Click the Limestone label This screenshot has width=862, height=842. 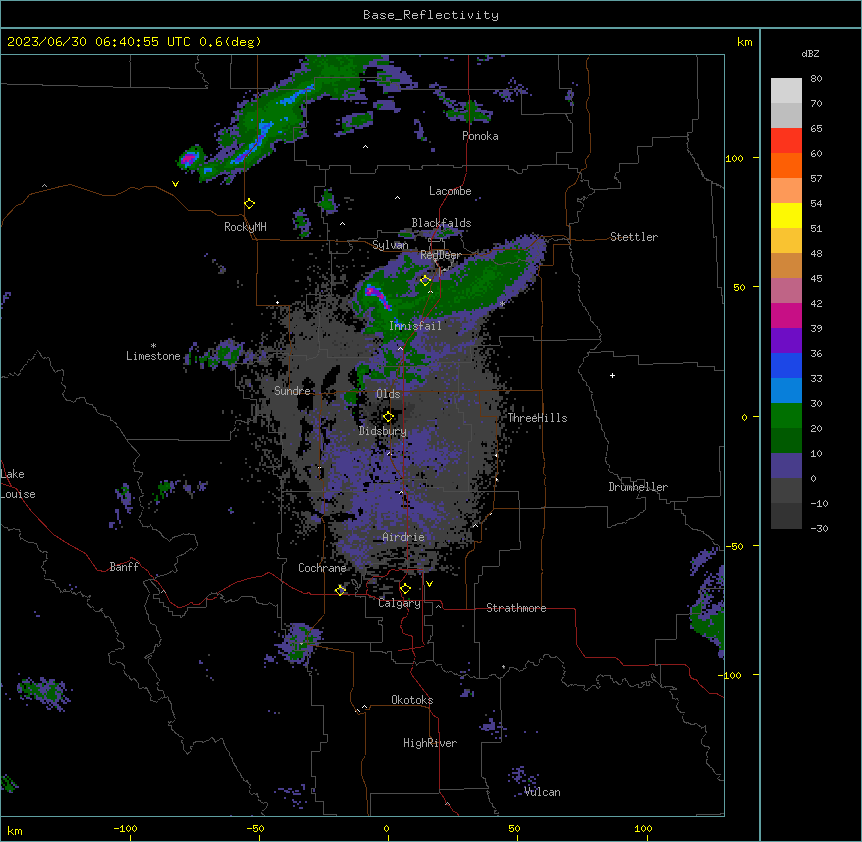[153, 356]
